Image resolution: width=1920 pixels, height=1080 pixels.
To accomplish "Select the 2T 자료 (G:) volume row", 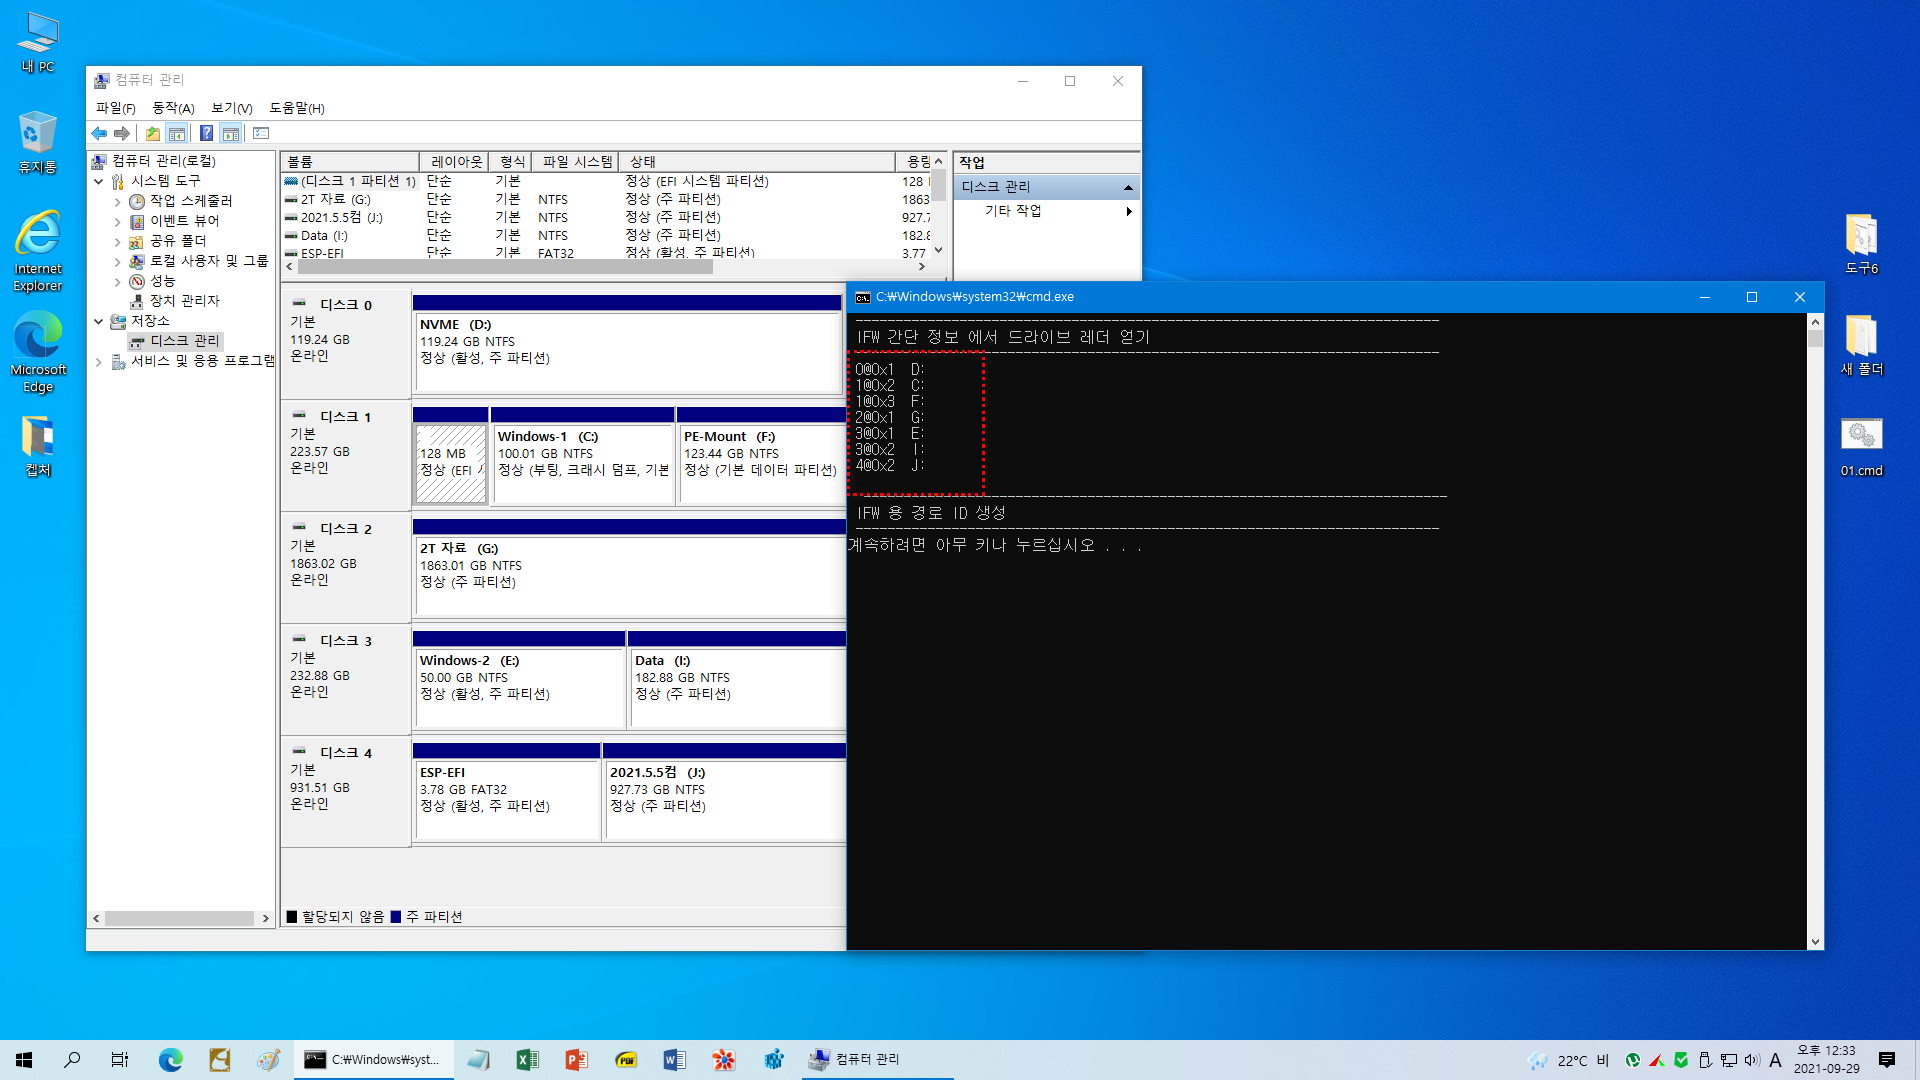I will (606, 199).
